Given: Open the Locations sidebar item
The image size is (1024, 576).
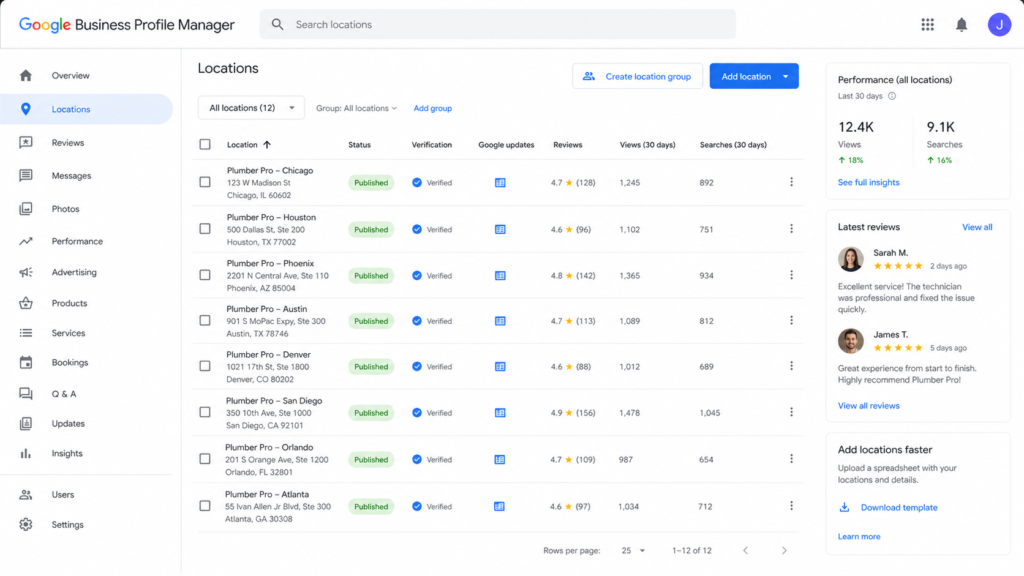Looking at the screenshot, I should click(86, 109).
